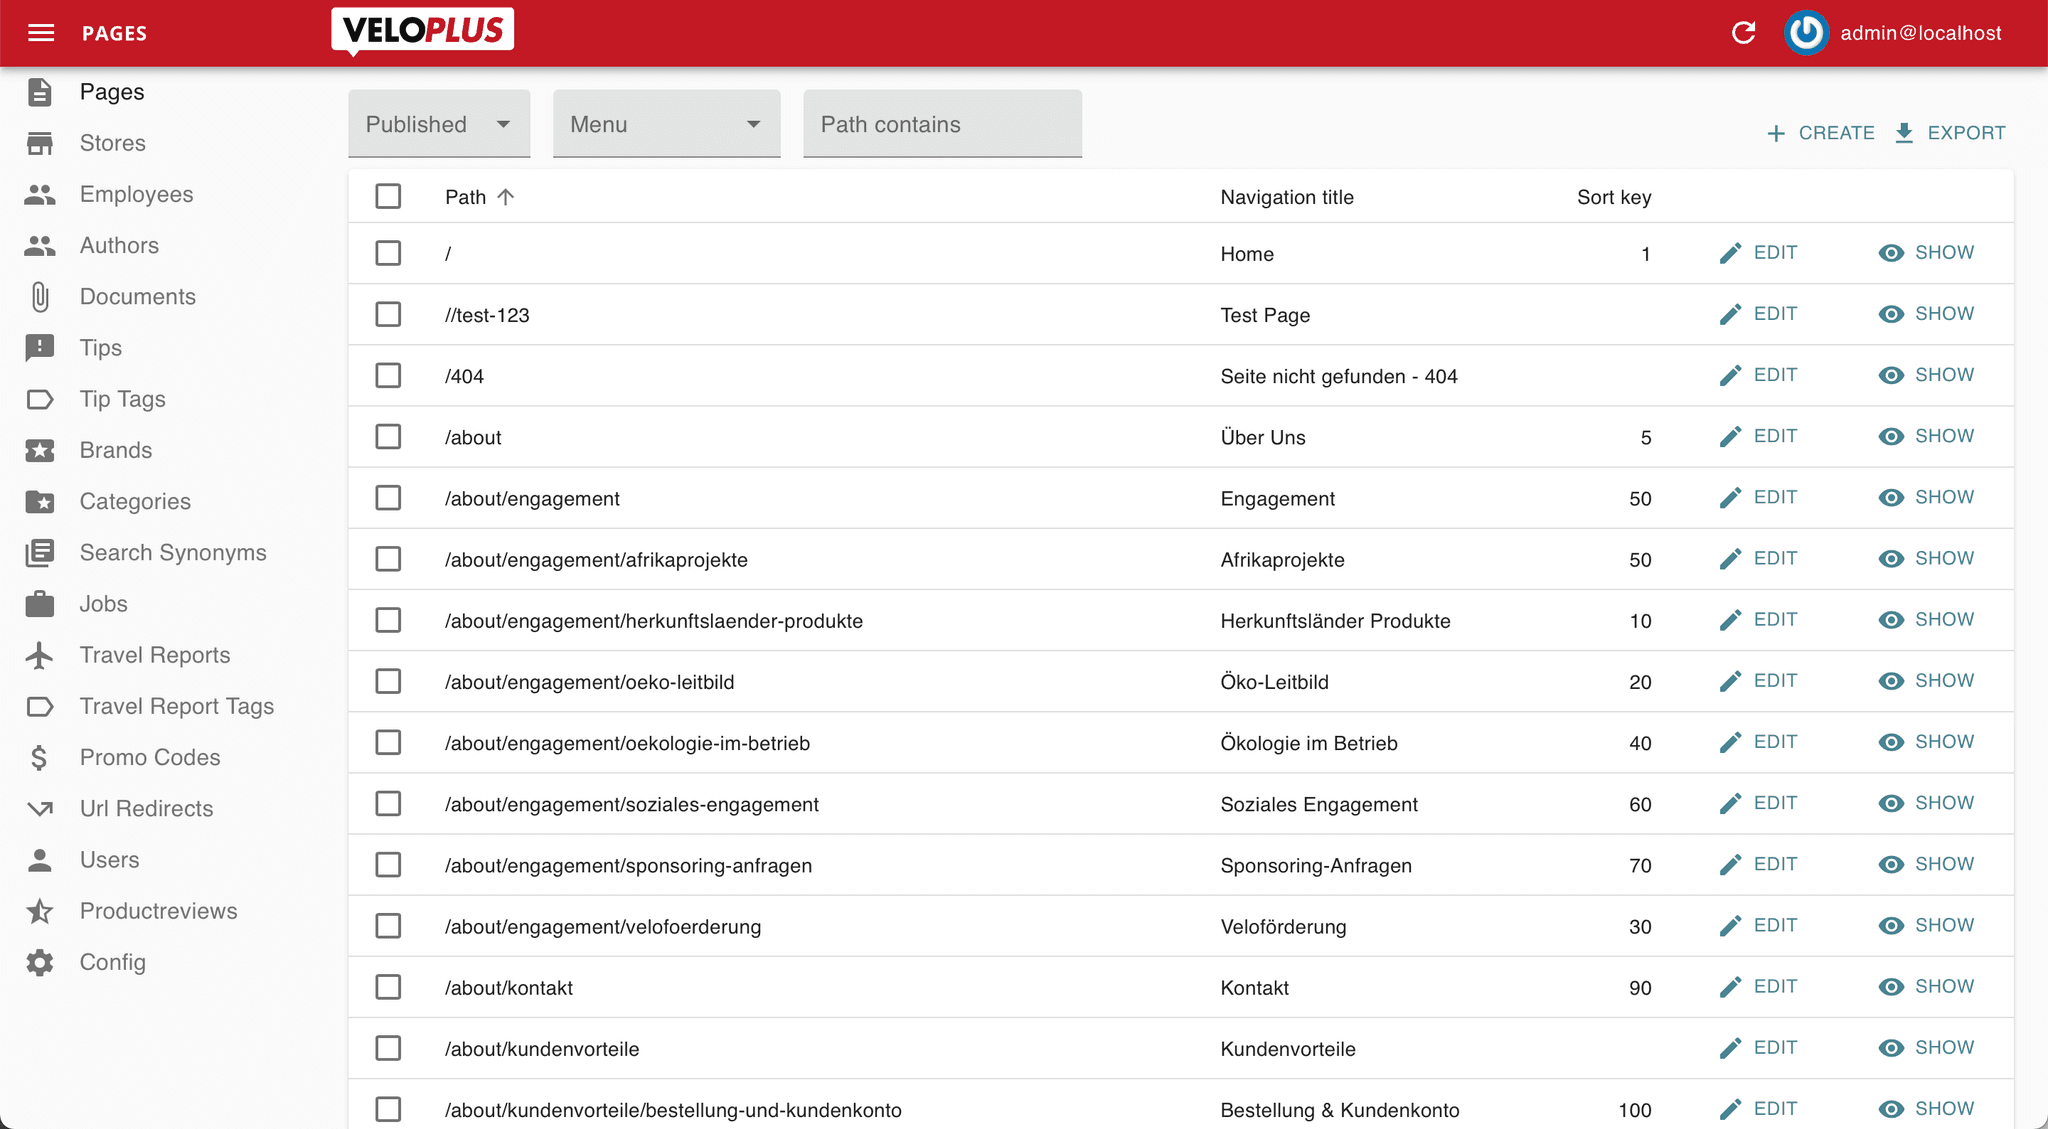Screen dimensions: 2048x1129
Task: Click the Promo Codes dollar icon
Action: pos(40,758)
